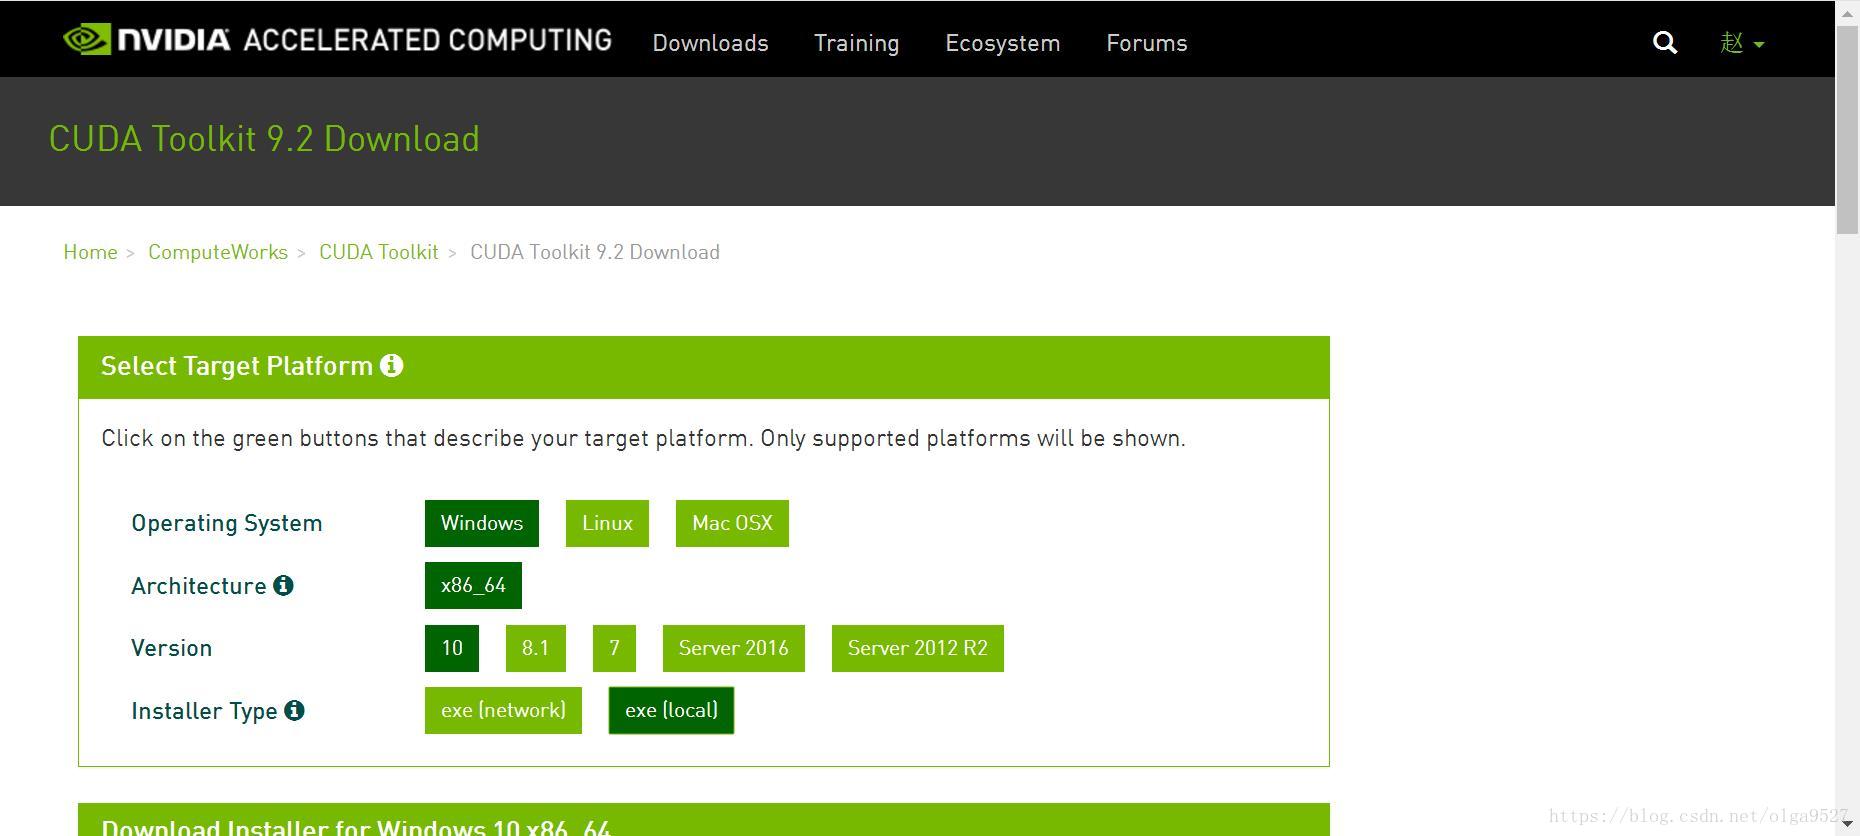This screenshot has height=836, width=1860.
Task: Select Windows version 8.1
Action: [x=535, y=648]
